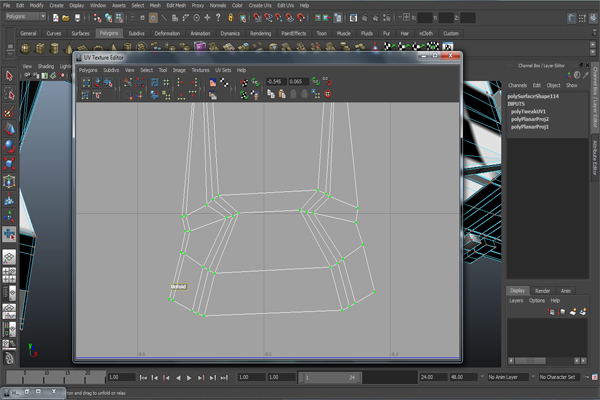Switch to single perspective view layout
Screen dimensions: 600x400
point(9,257)
